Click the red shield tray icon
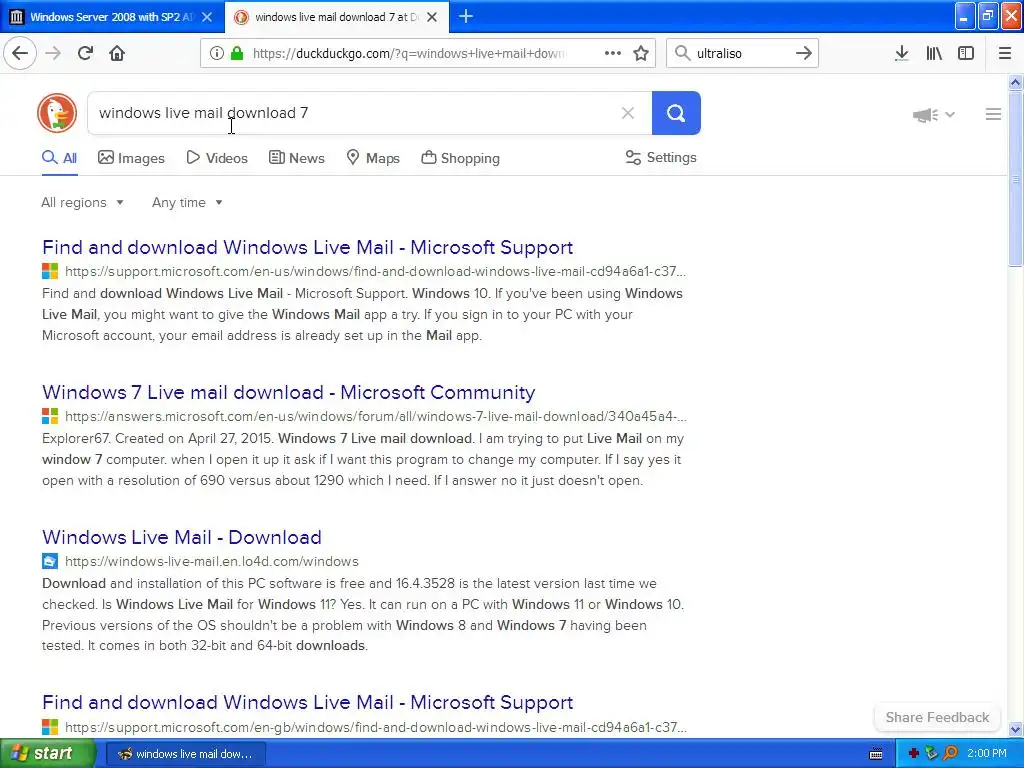The width and height of the screenshot is (1024, 768). (x=913, y=754)
